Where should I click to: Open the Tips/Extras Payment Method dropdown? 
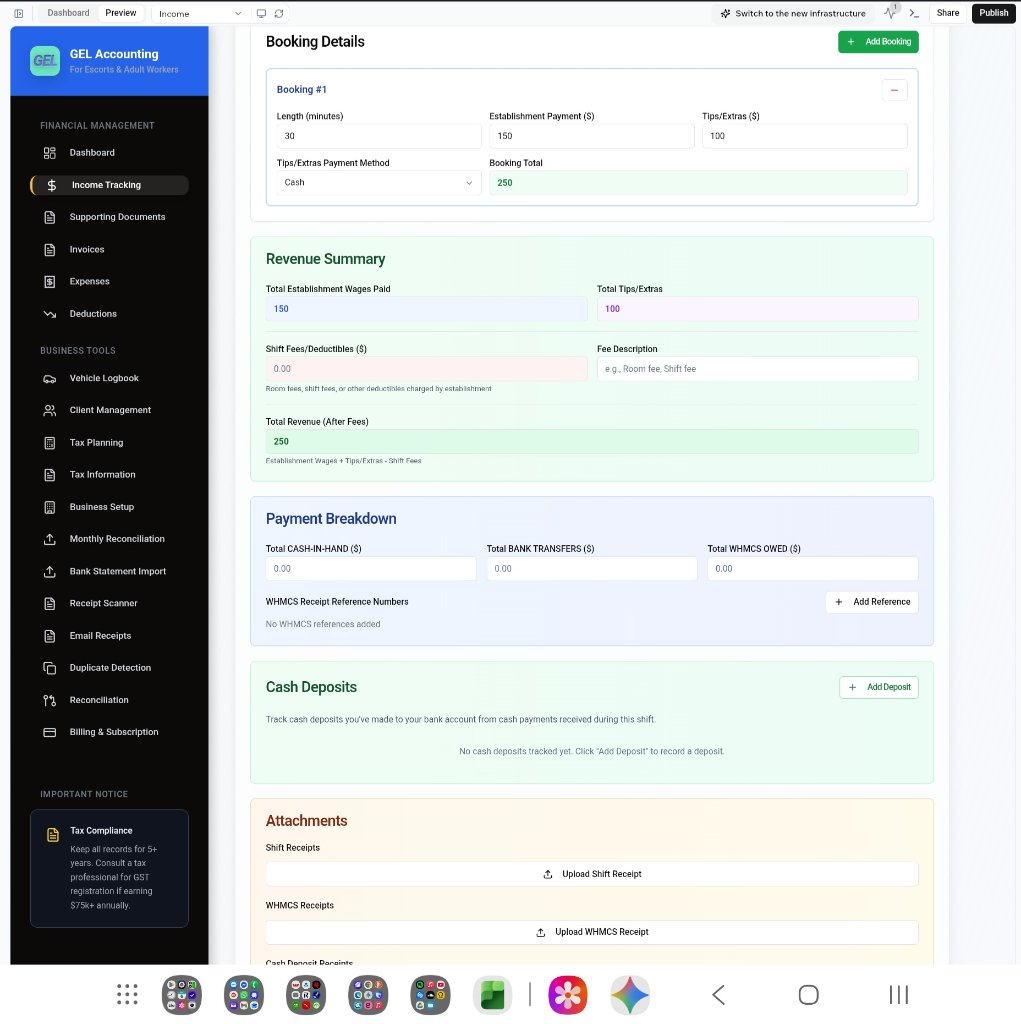377,183
